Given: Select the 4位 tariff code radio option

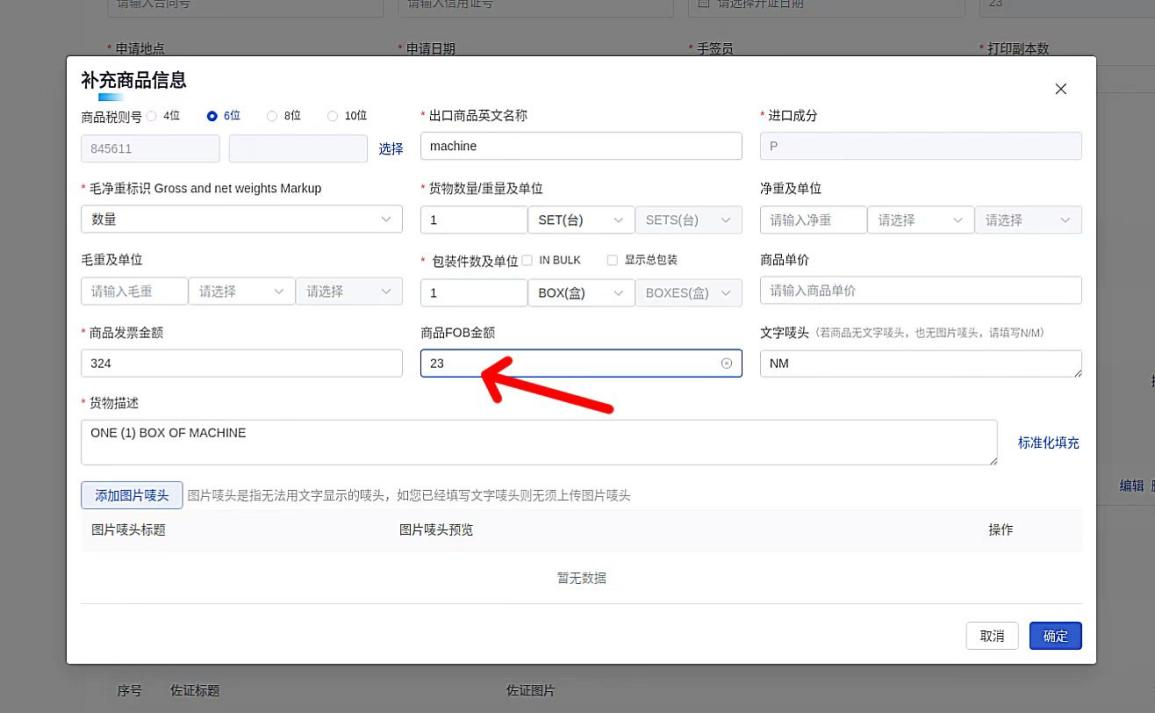Looking at the screenshot, I should pos(153,116).
